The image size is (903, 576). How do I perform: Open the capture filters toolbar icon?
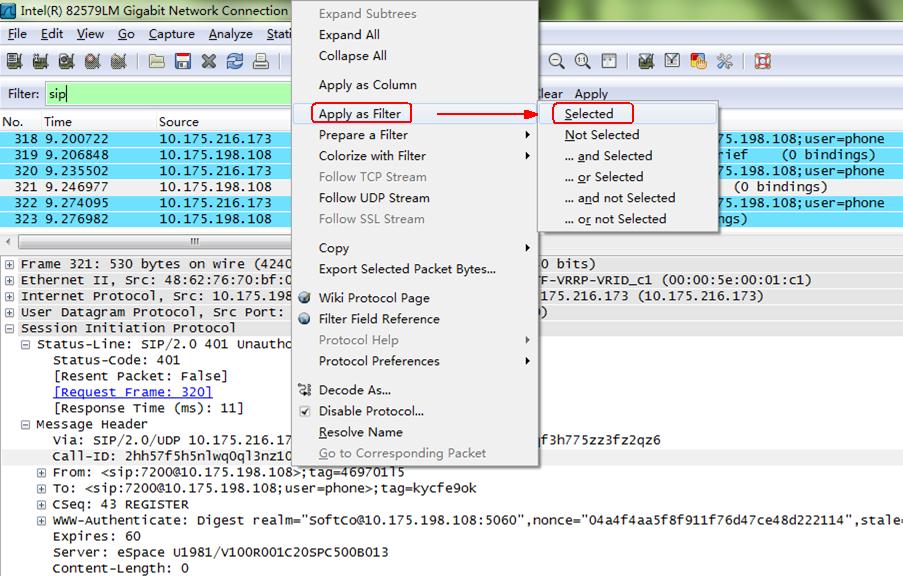(646, 61)
